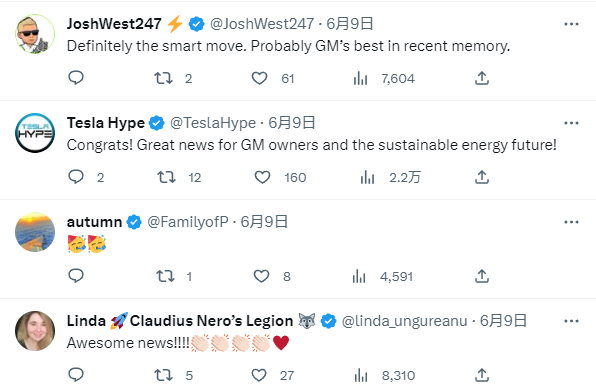Open more options on Linda's tweet

tap(571, 321)
